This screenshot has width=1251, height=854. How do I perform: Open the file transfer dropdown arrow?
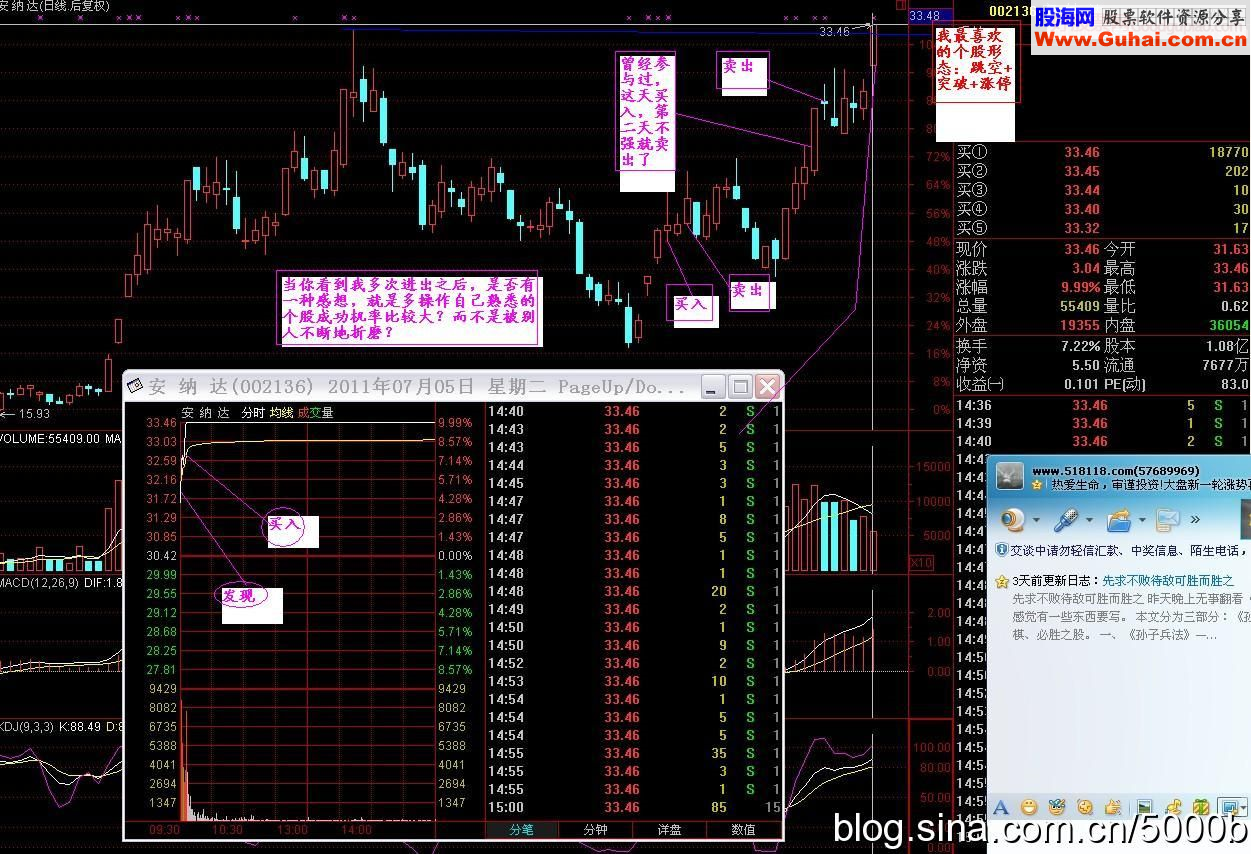[x=1142, y=520]
